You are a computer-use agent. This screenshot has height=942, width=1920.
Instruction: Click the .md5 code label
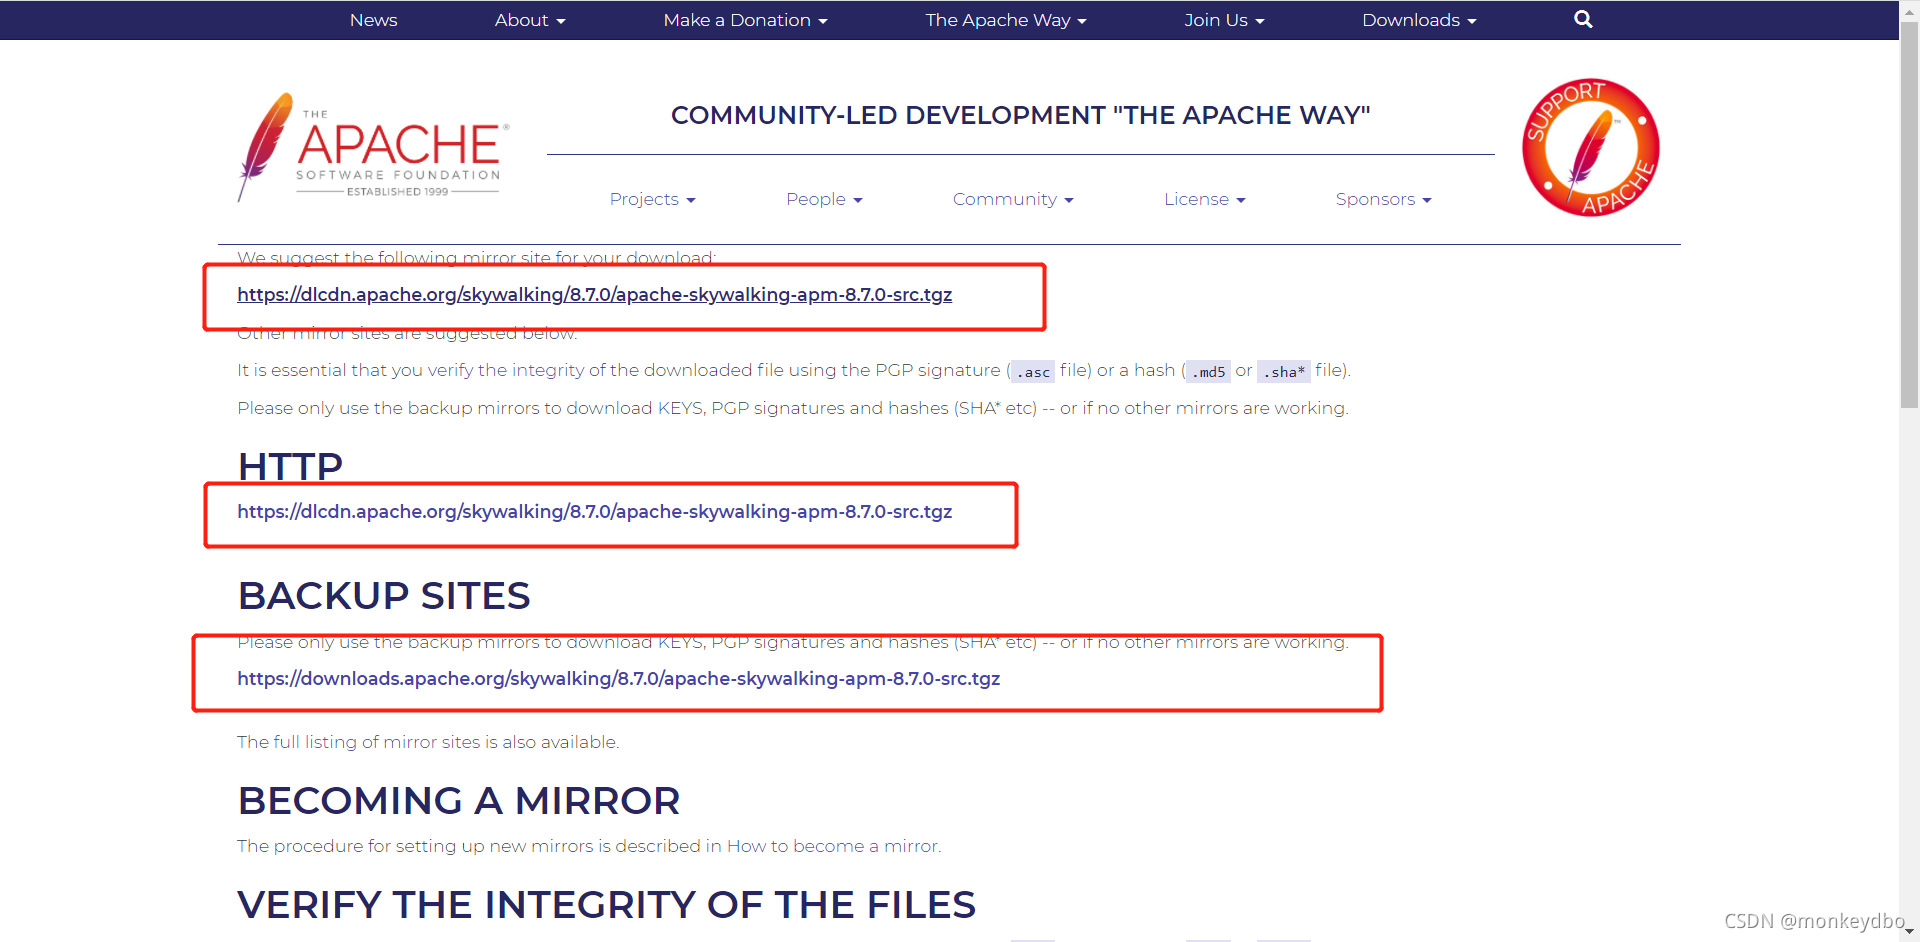point(1208,372)
